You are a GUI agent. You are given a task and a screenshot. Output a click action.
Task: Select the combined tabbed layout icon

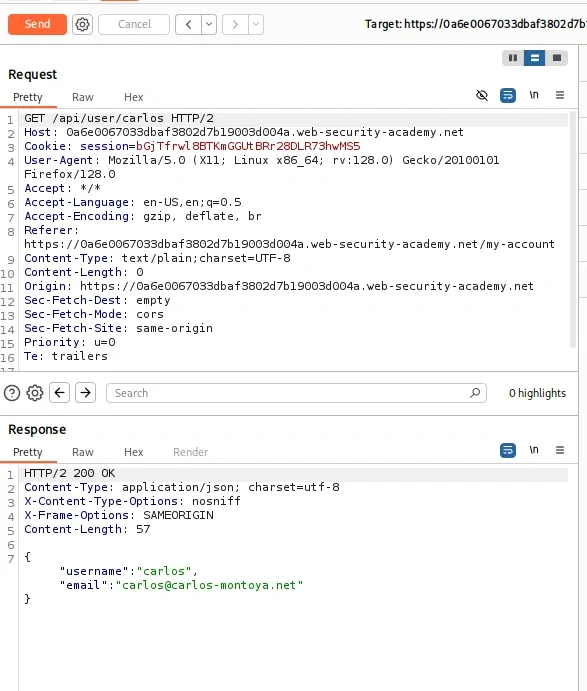tap(557, 58)
